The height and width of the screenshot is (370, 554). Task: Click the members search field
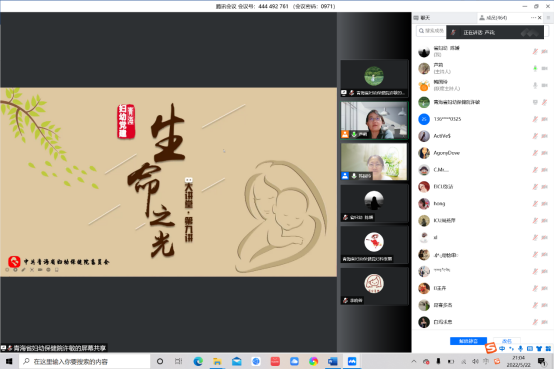[x=431, y=31]
